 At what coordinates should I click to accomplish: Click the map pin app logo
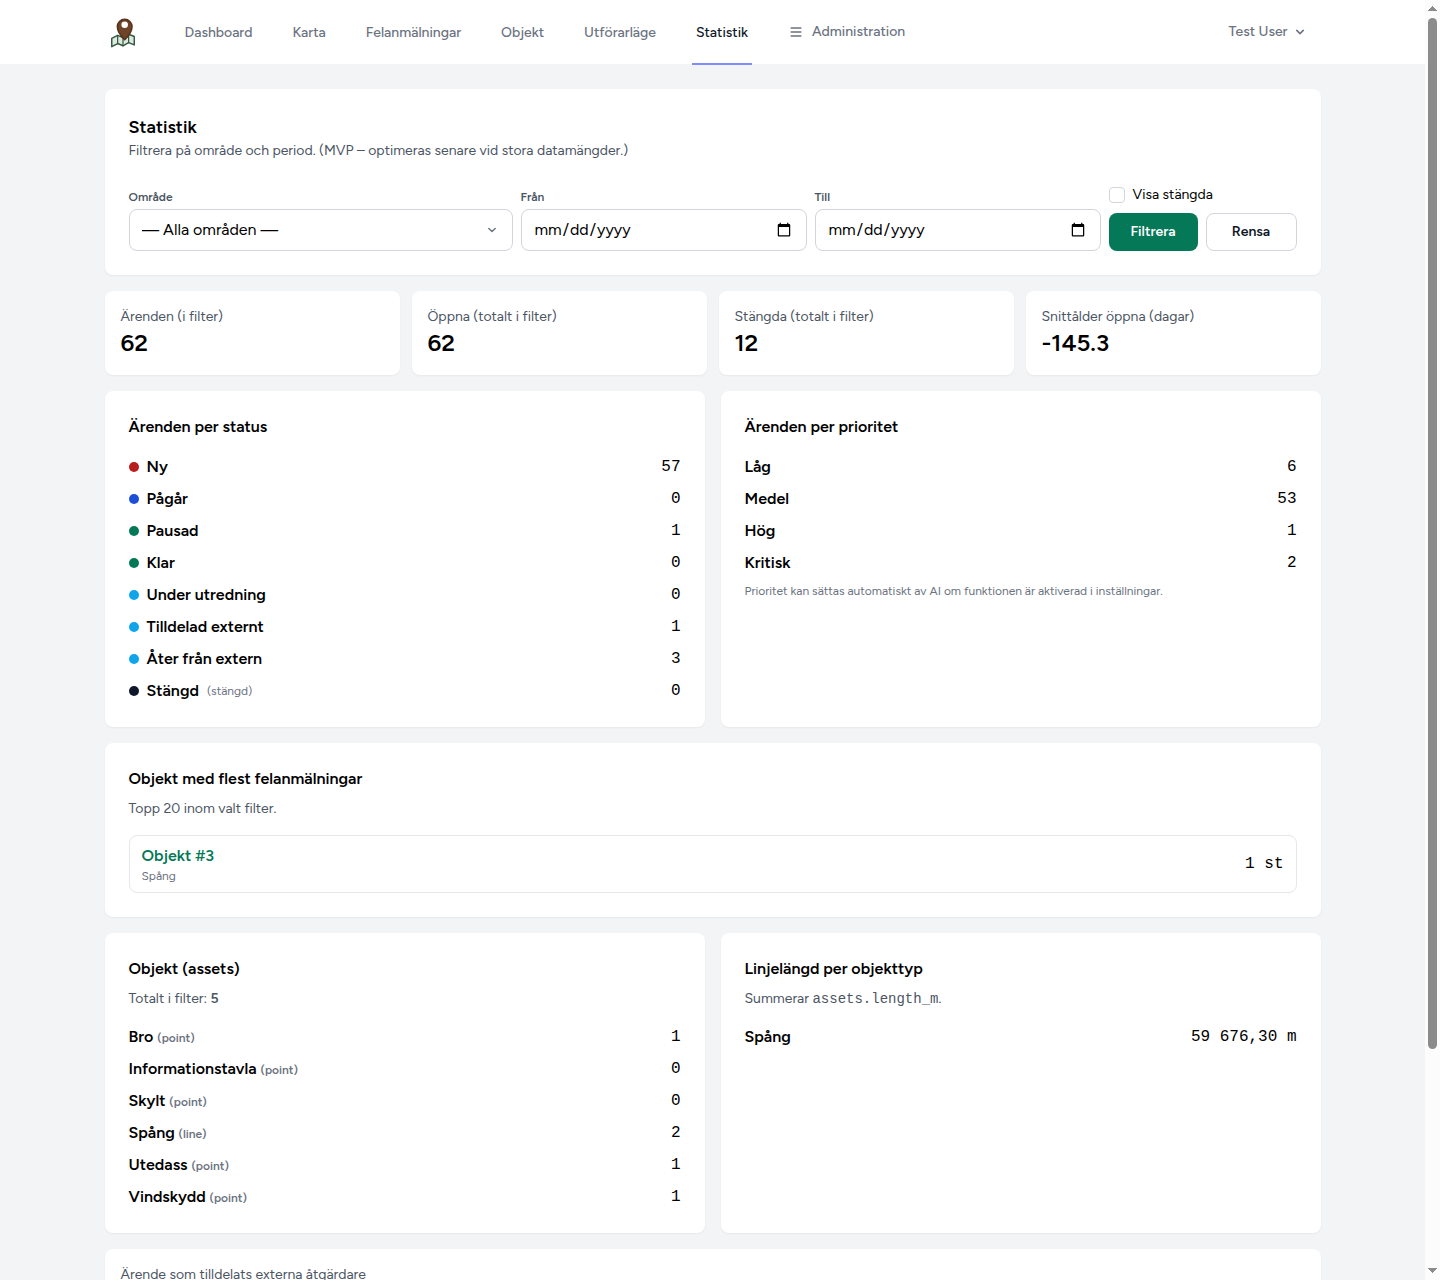[123, 33]
